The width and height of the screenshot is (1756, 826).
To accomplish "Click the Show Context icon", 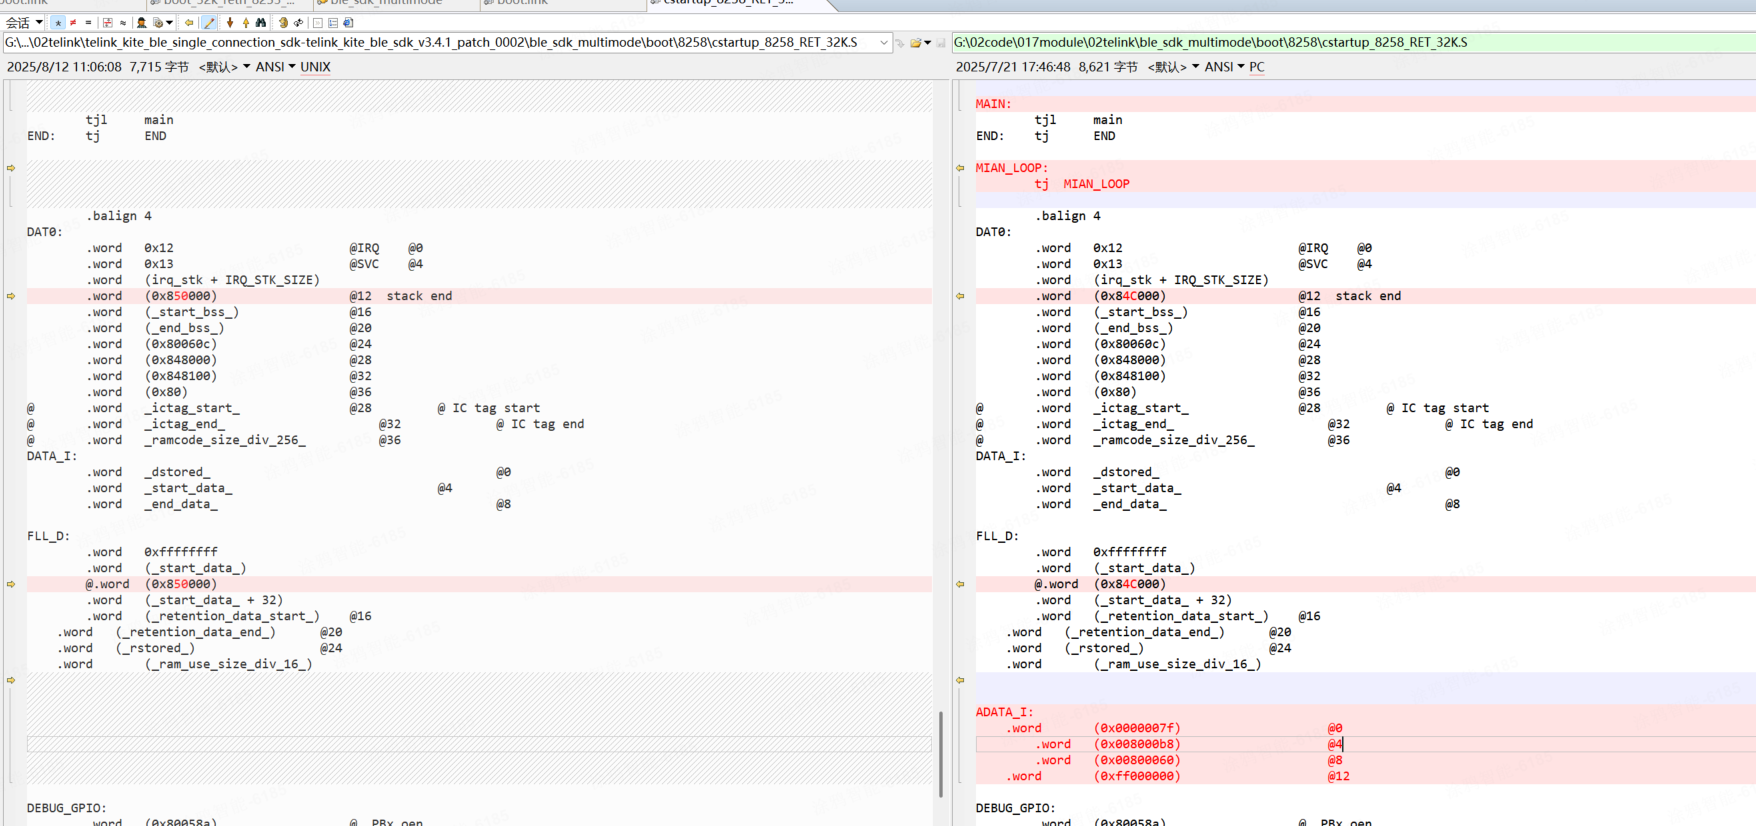I will [x=107, y=23].
